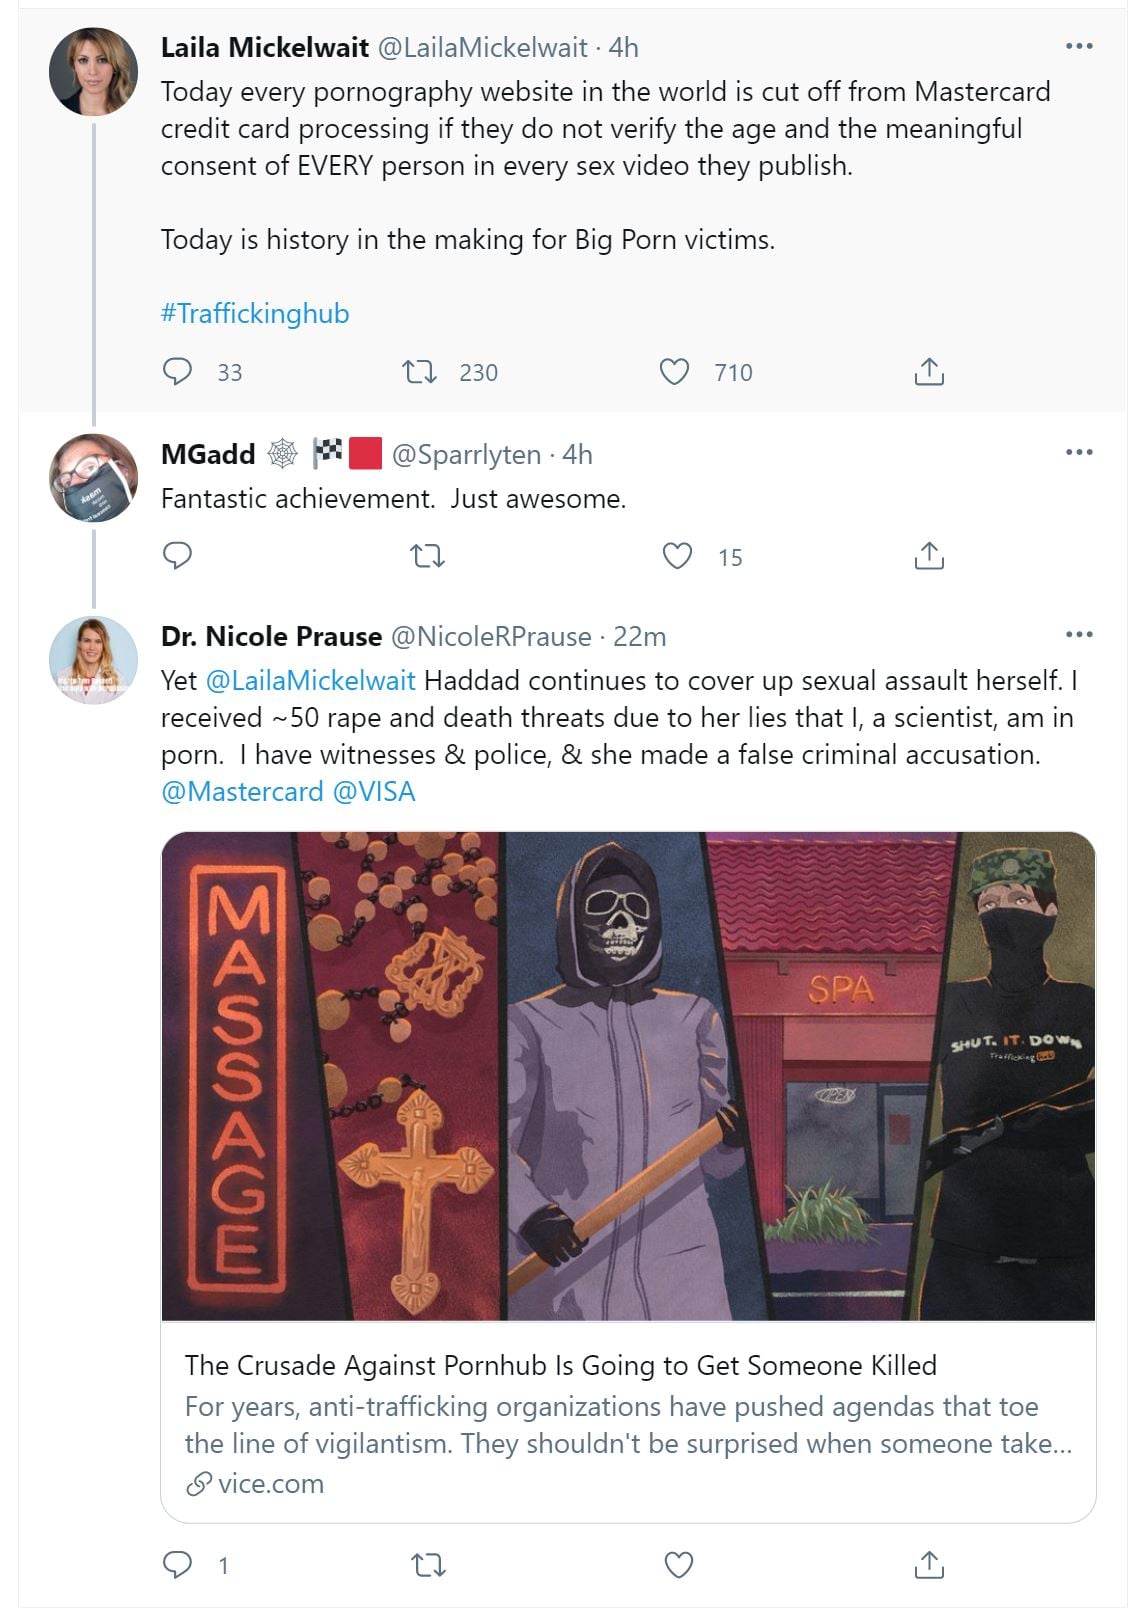The height and width of the screenshot is (1608, 1143).
Task: Retweet MGadd's tweet
Action: (x=428, y=556)
